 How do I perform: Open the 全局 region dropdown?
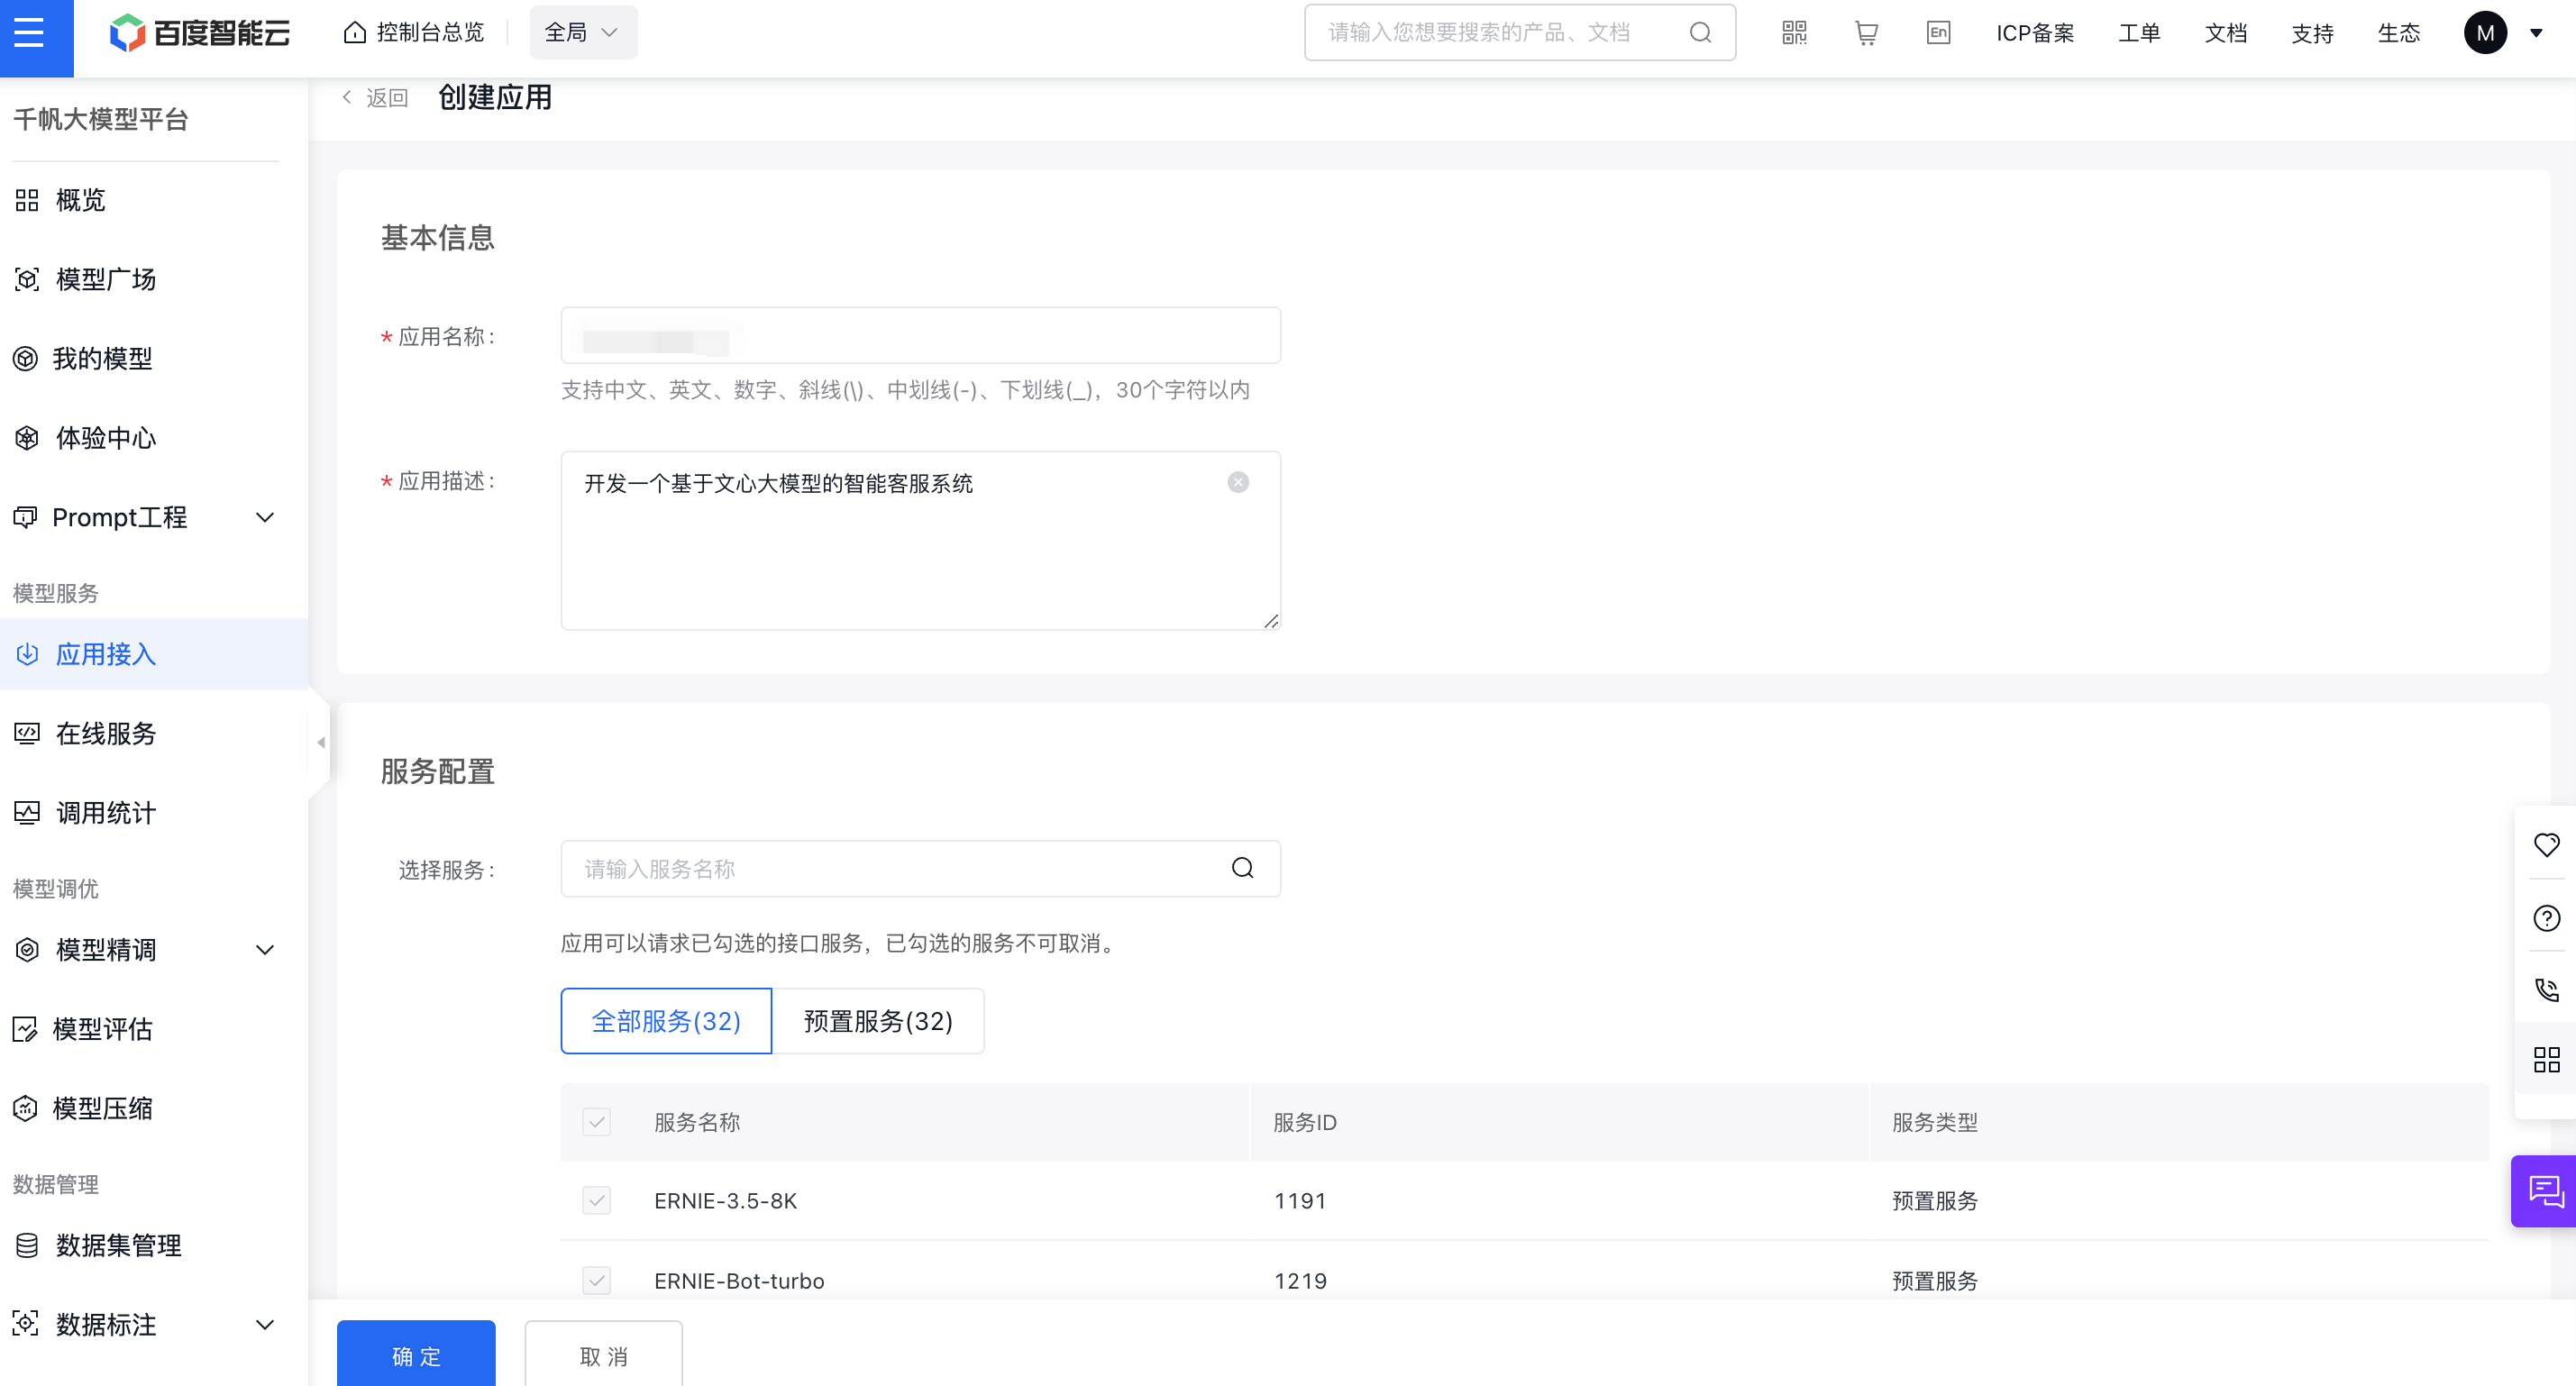coord(583,33)
